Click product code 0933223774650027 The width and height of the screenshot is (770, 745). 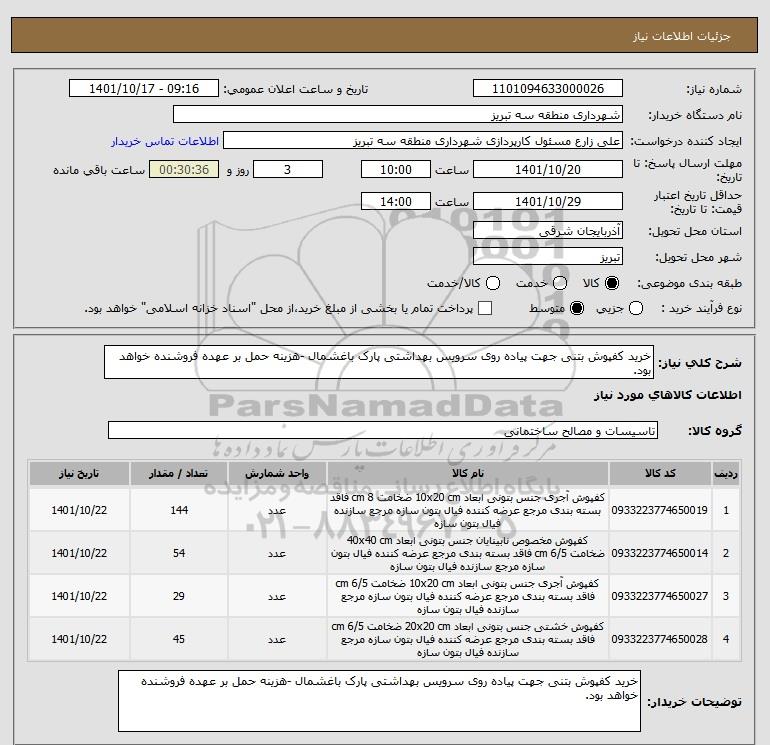tap(660, 596)
